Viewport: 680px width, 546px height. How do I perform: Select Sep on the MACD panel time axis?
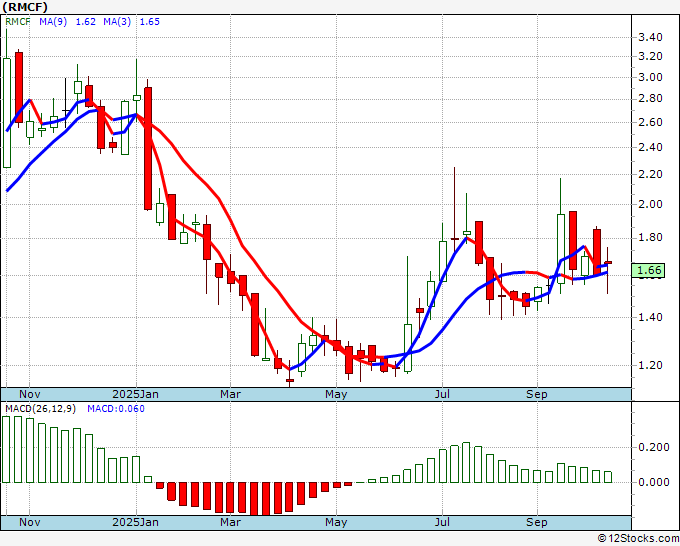click(x=537, y=522)
